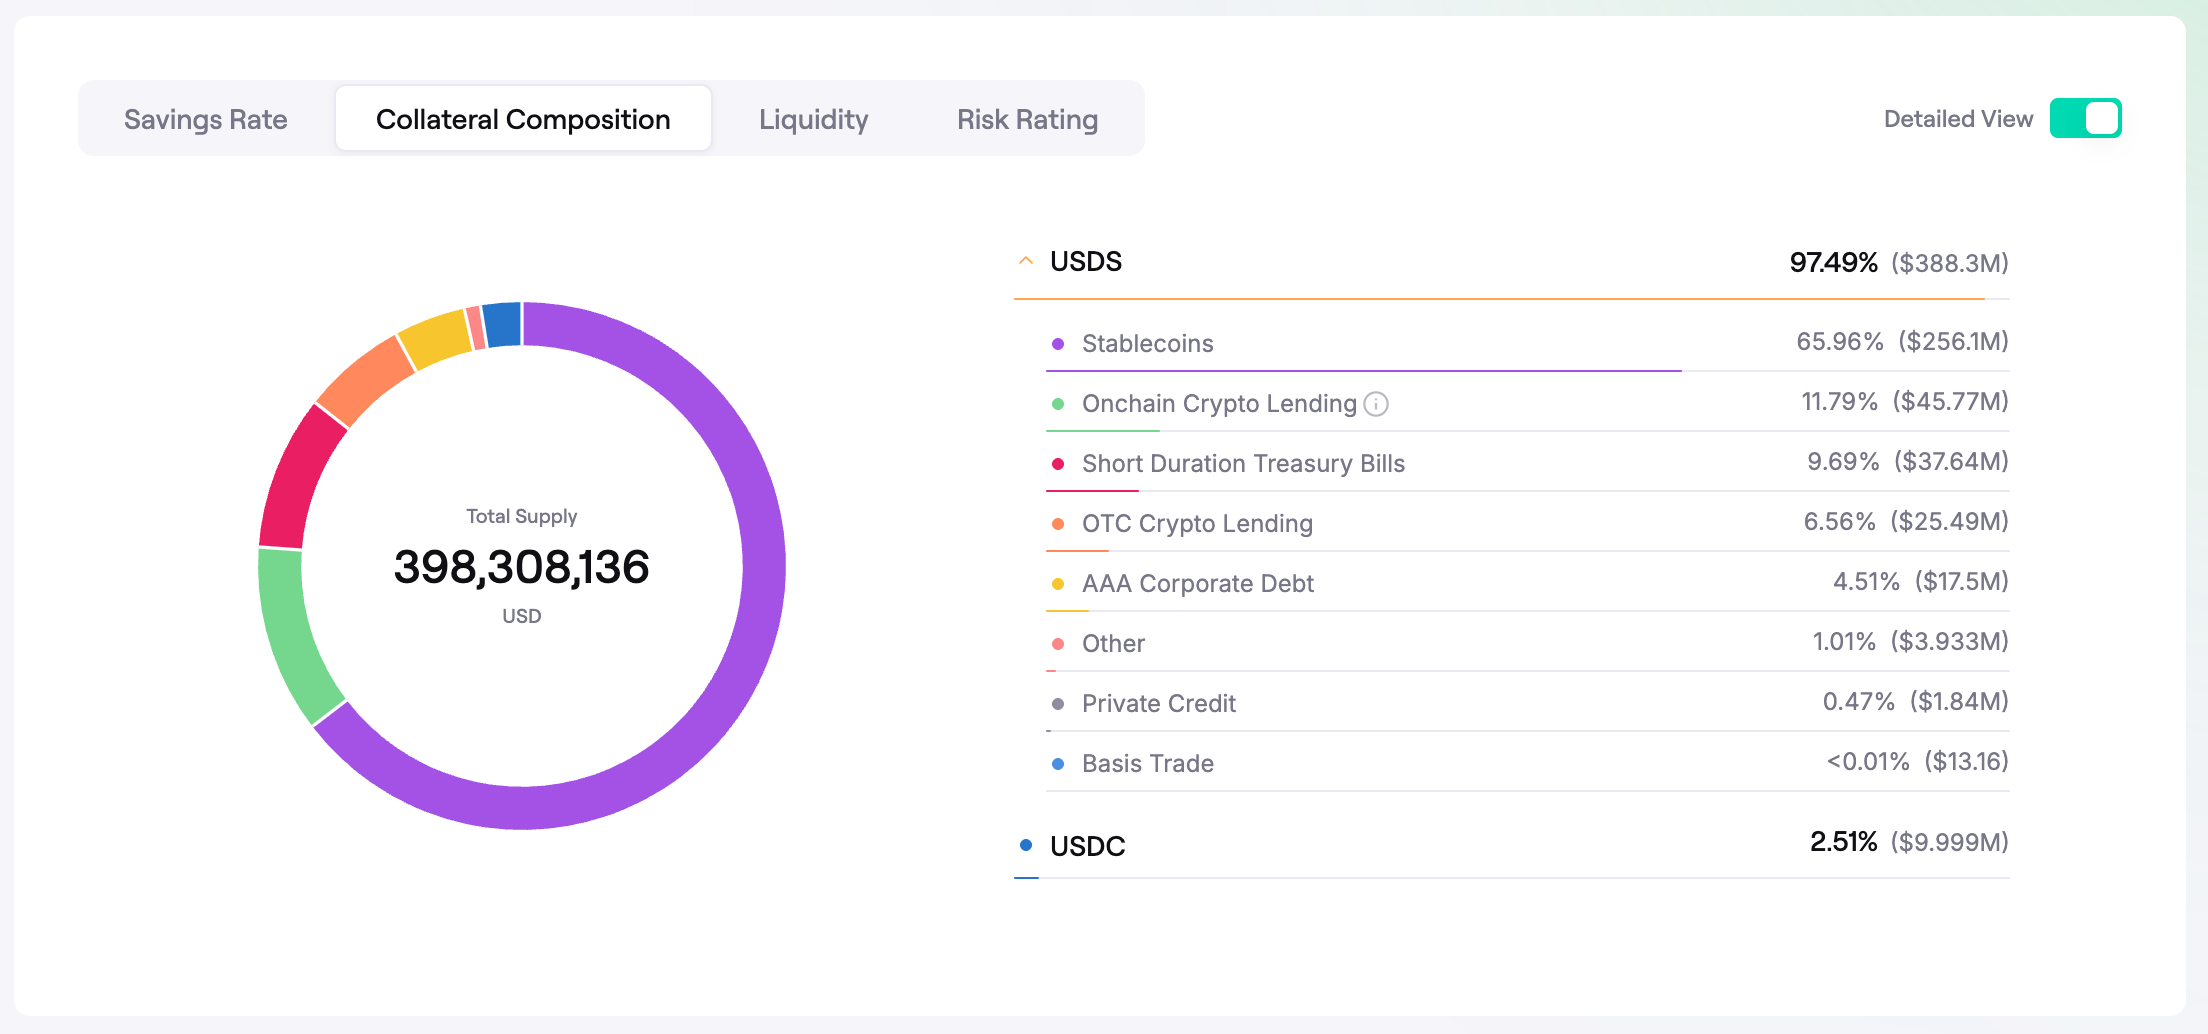This screenshot has width=2208, height=1034.
Task: Click the green Onchain Crypto Lending dot
Action: 1058,404
